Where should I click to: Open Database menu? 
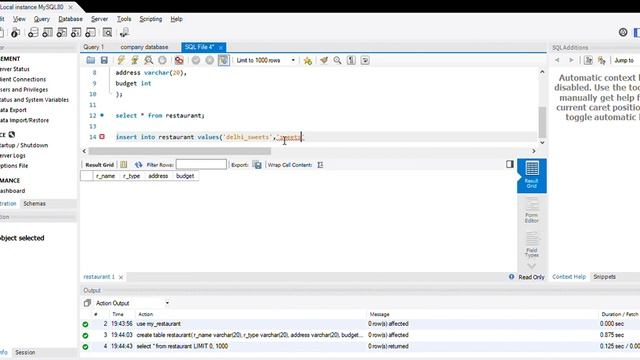(70, 19)
